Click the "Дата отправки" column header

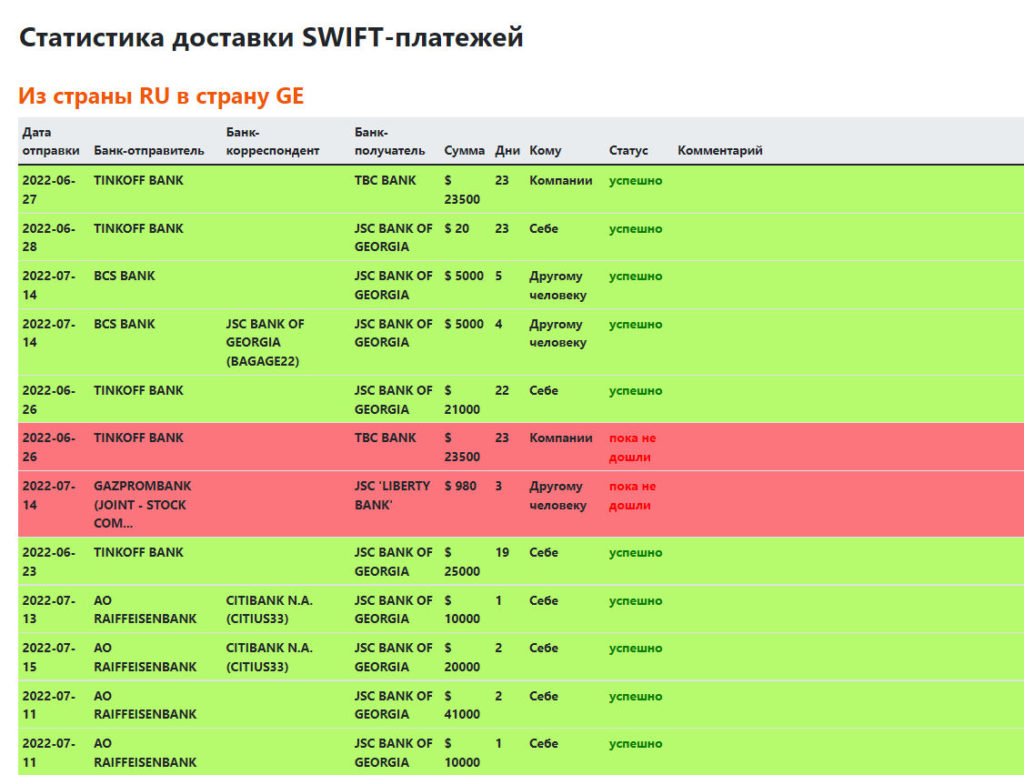(x=51, y=141)
